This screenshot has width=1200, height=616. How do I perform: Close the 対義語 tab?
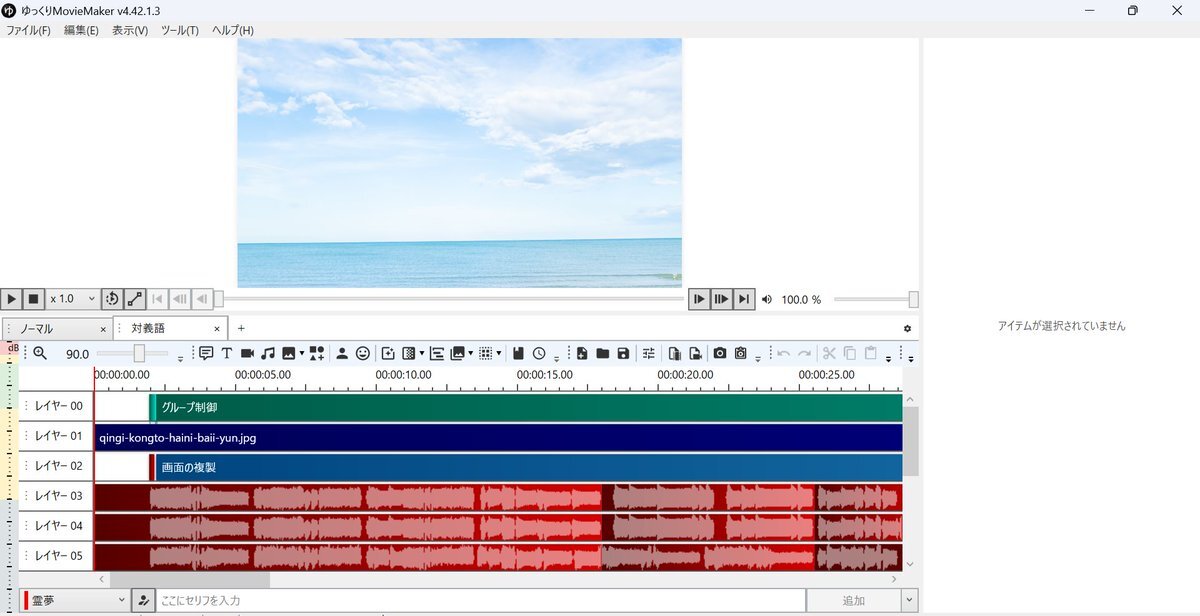[x=217, y=329]
